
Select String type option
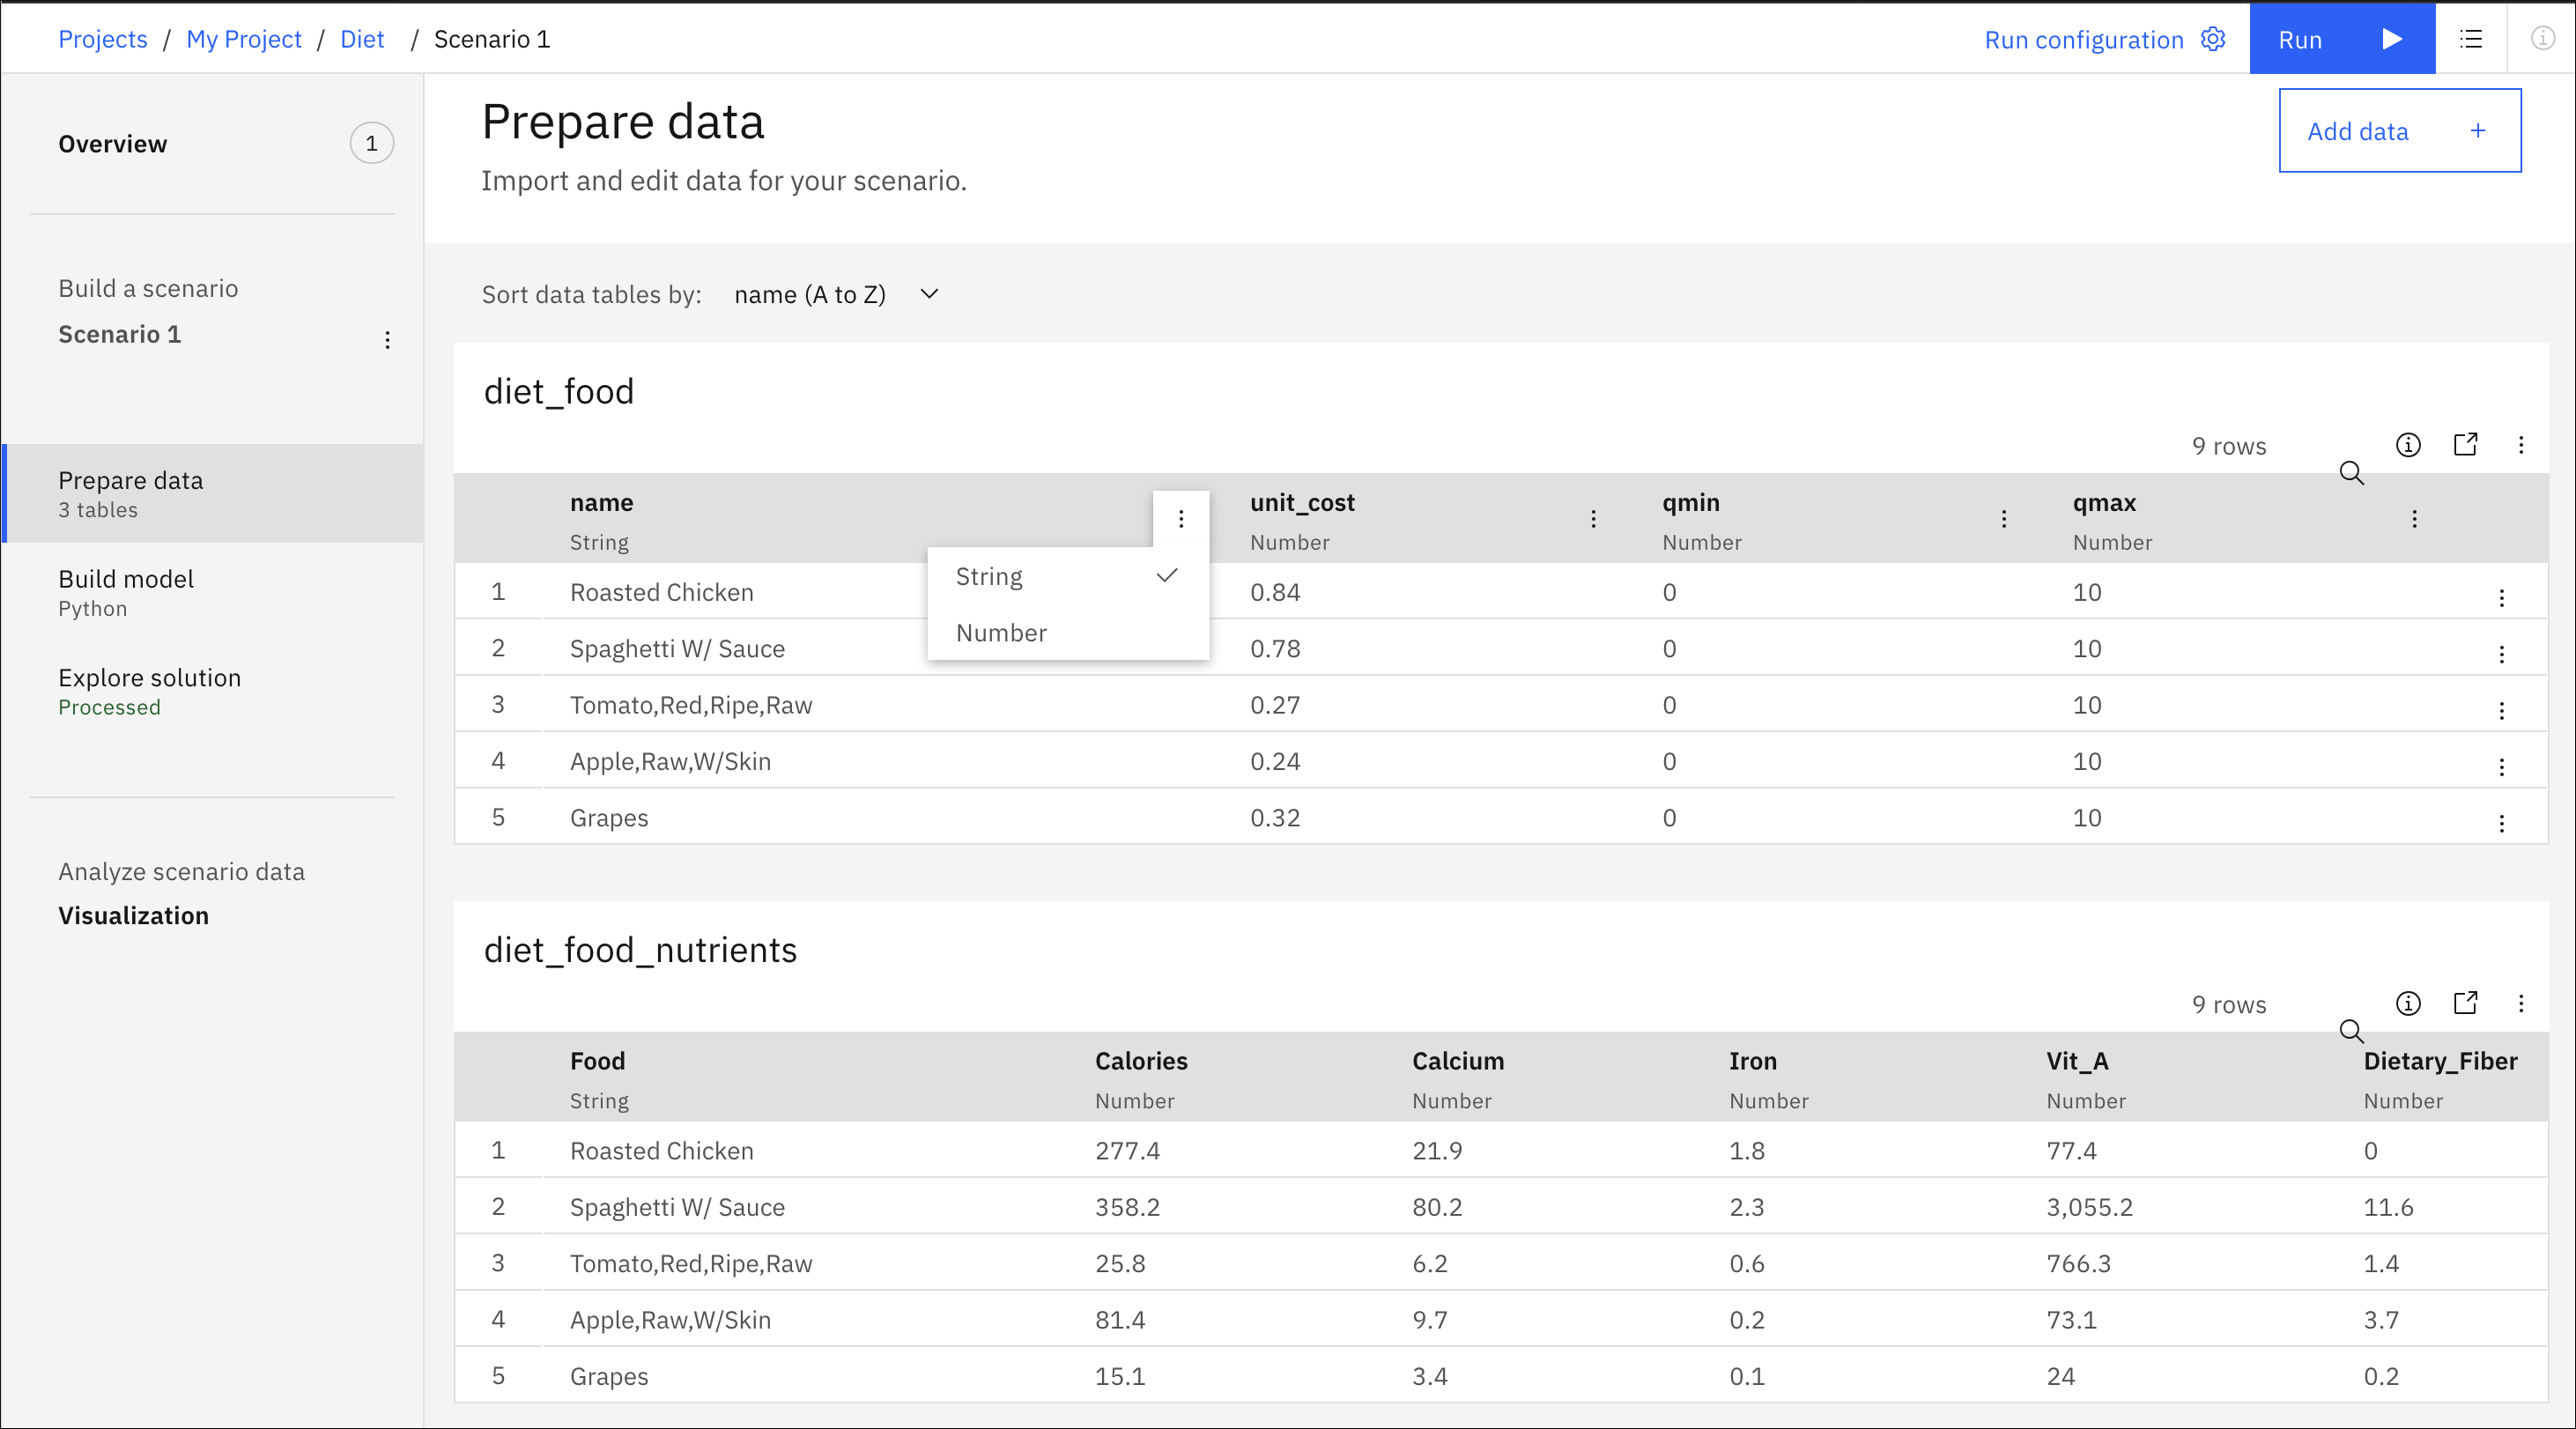1068,576
